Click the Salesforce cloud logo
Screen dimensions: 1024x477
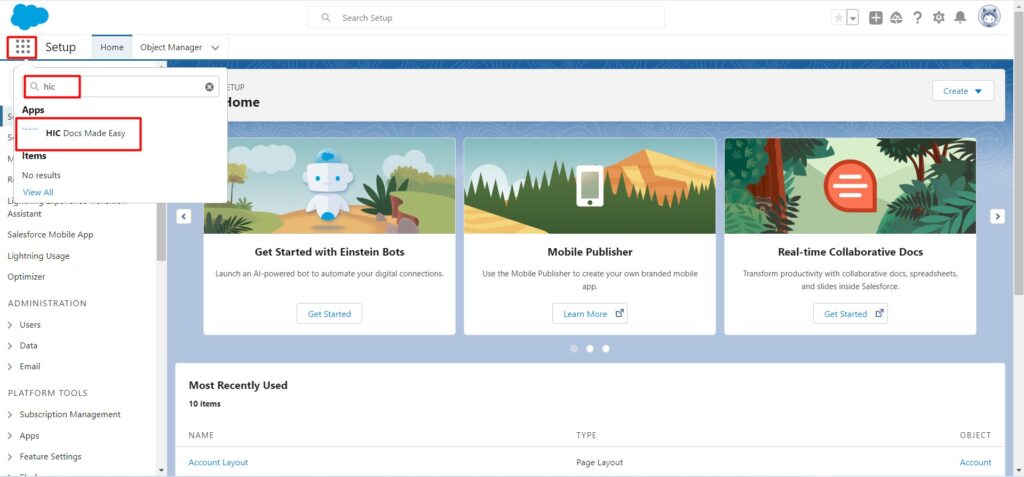(x=29, y=16)
